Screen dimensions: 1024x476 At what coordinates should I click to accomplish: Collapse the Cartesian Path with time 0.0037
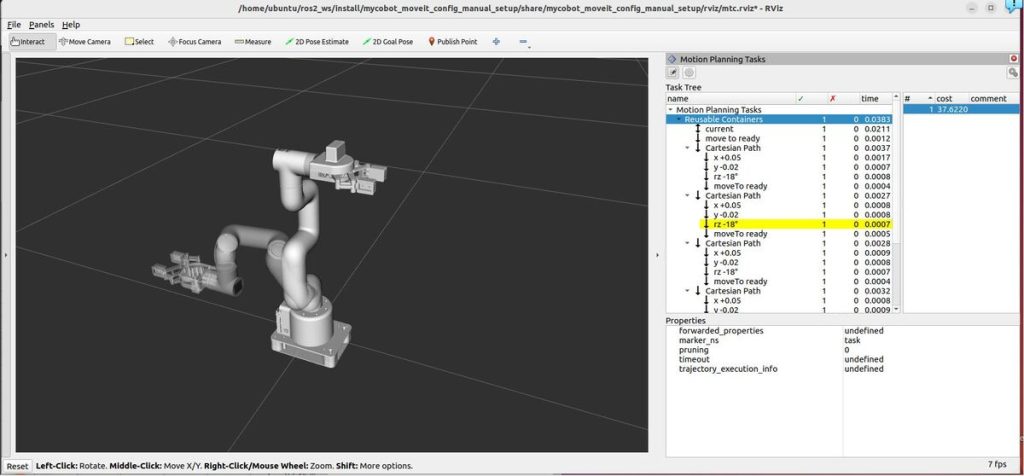687,148
